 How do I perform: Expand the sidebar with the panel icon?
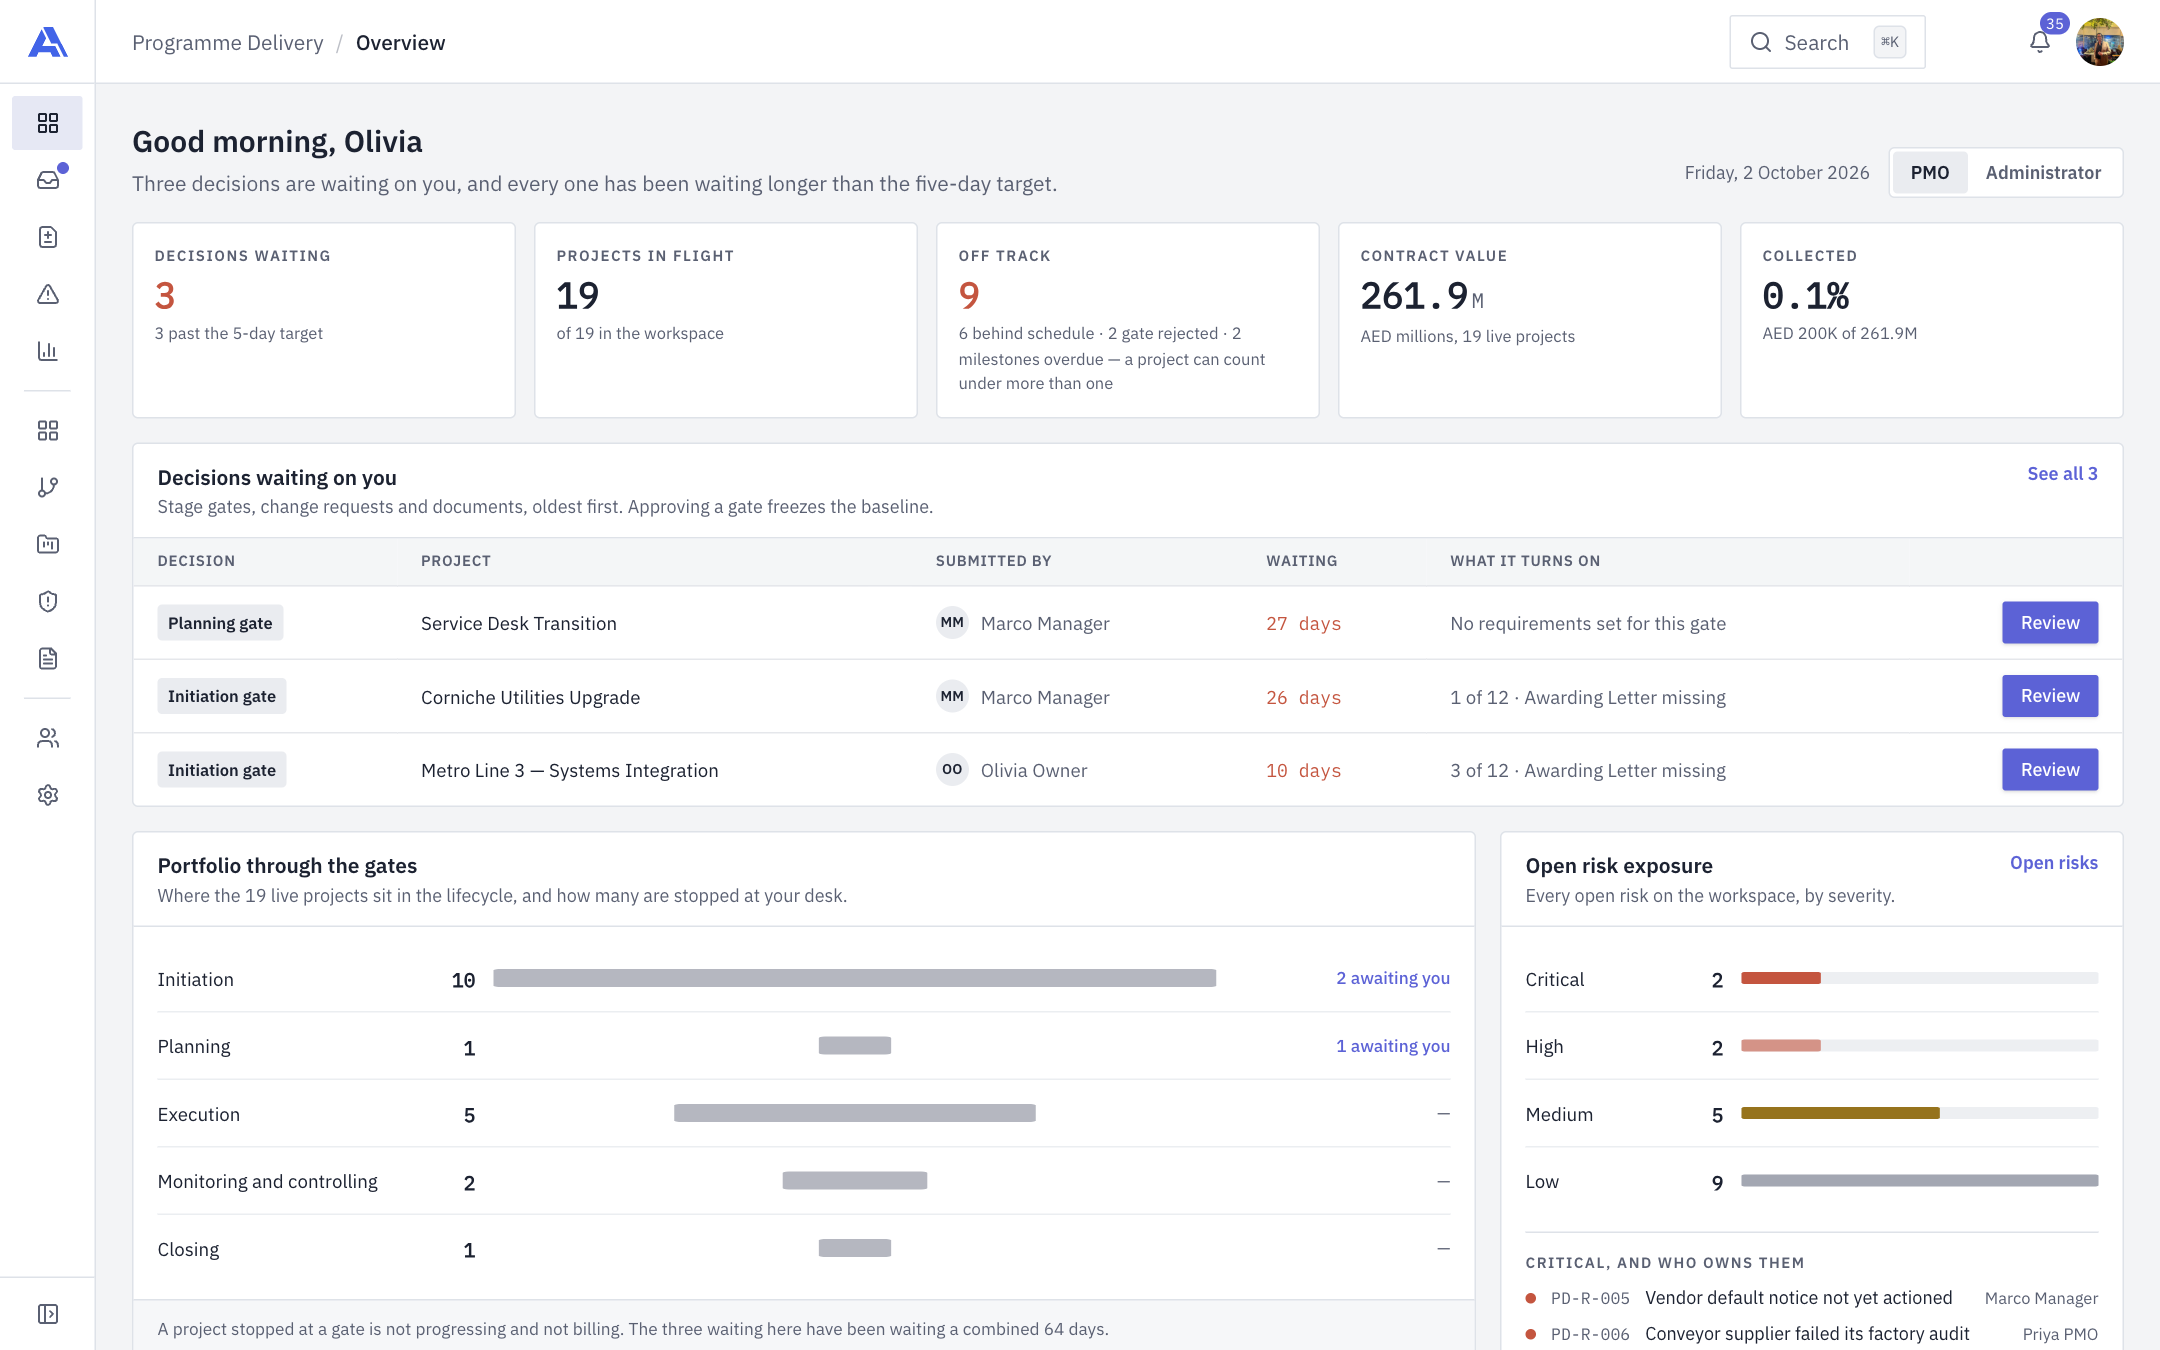[x=47, y=1314]
